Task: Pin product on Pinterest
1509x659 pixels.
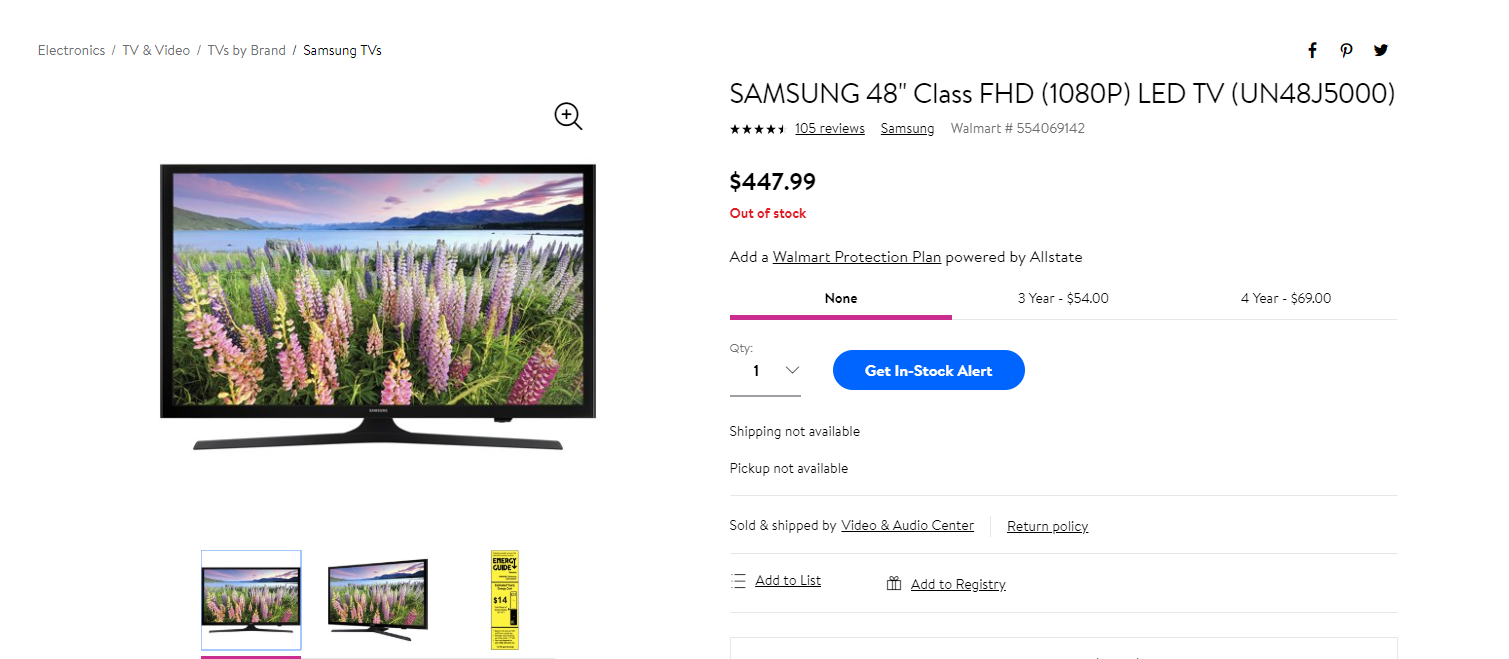Action: pos(1347,51)
